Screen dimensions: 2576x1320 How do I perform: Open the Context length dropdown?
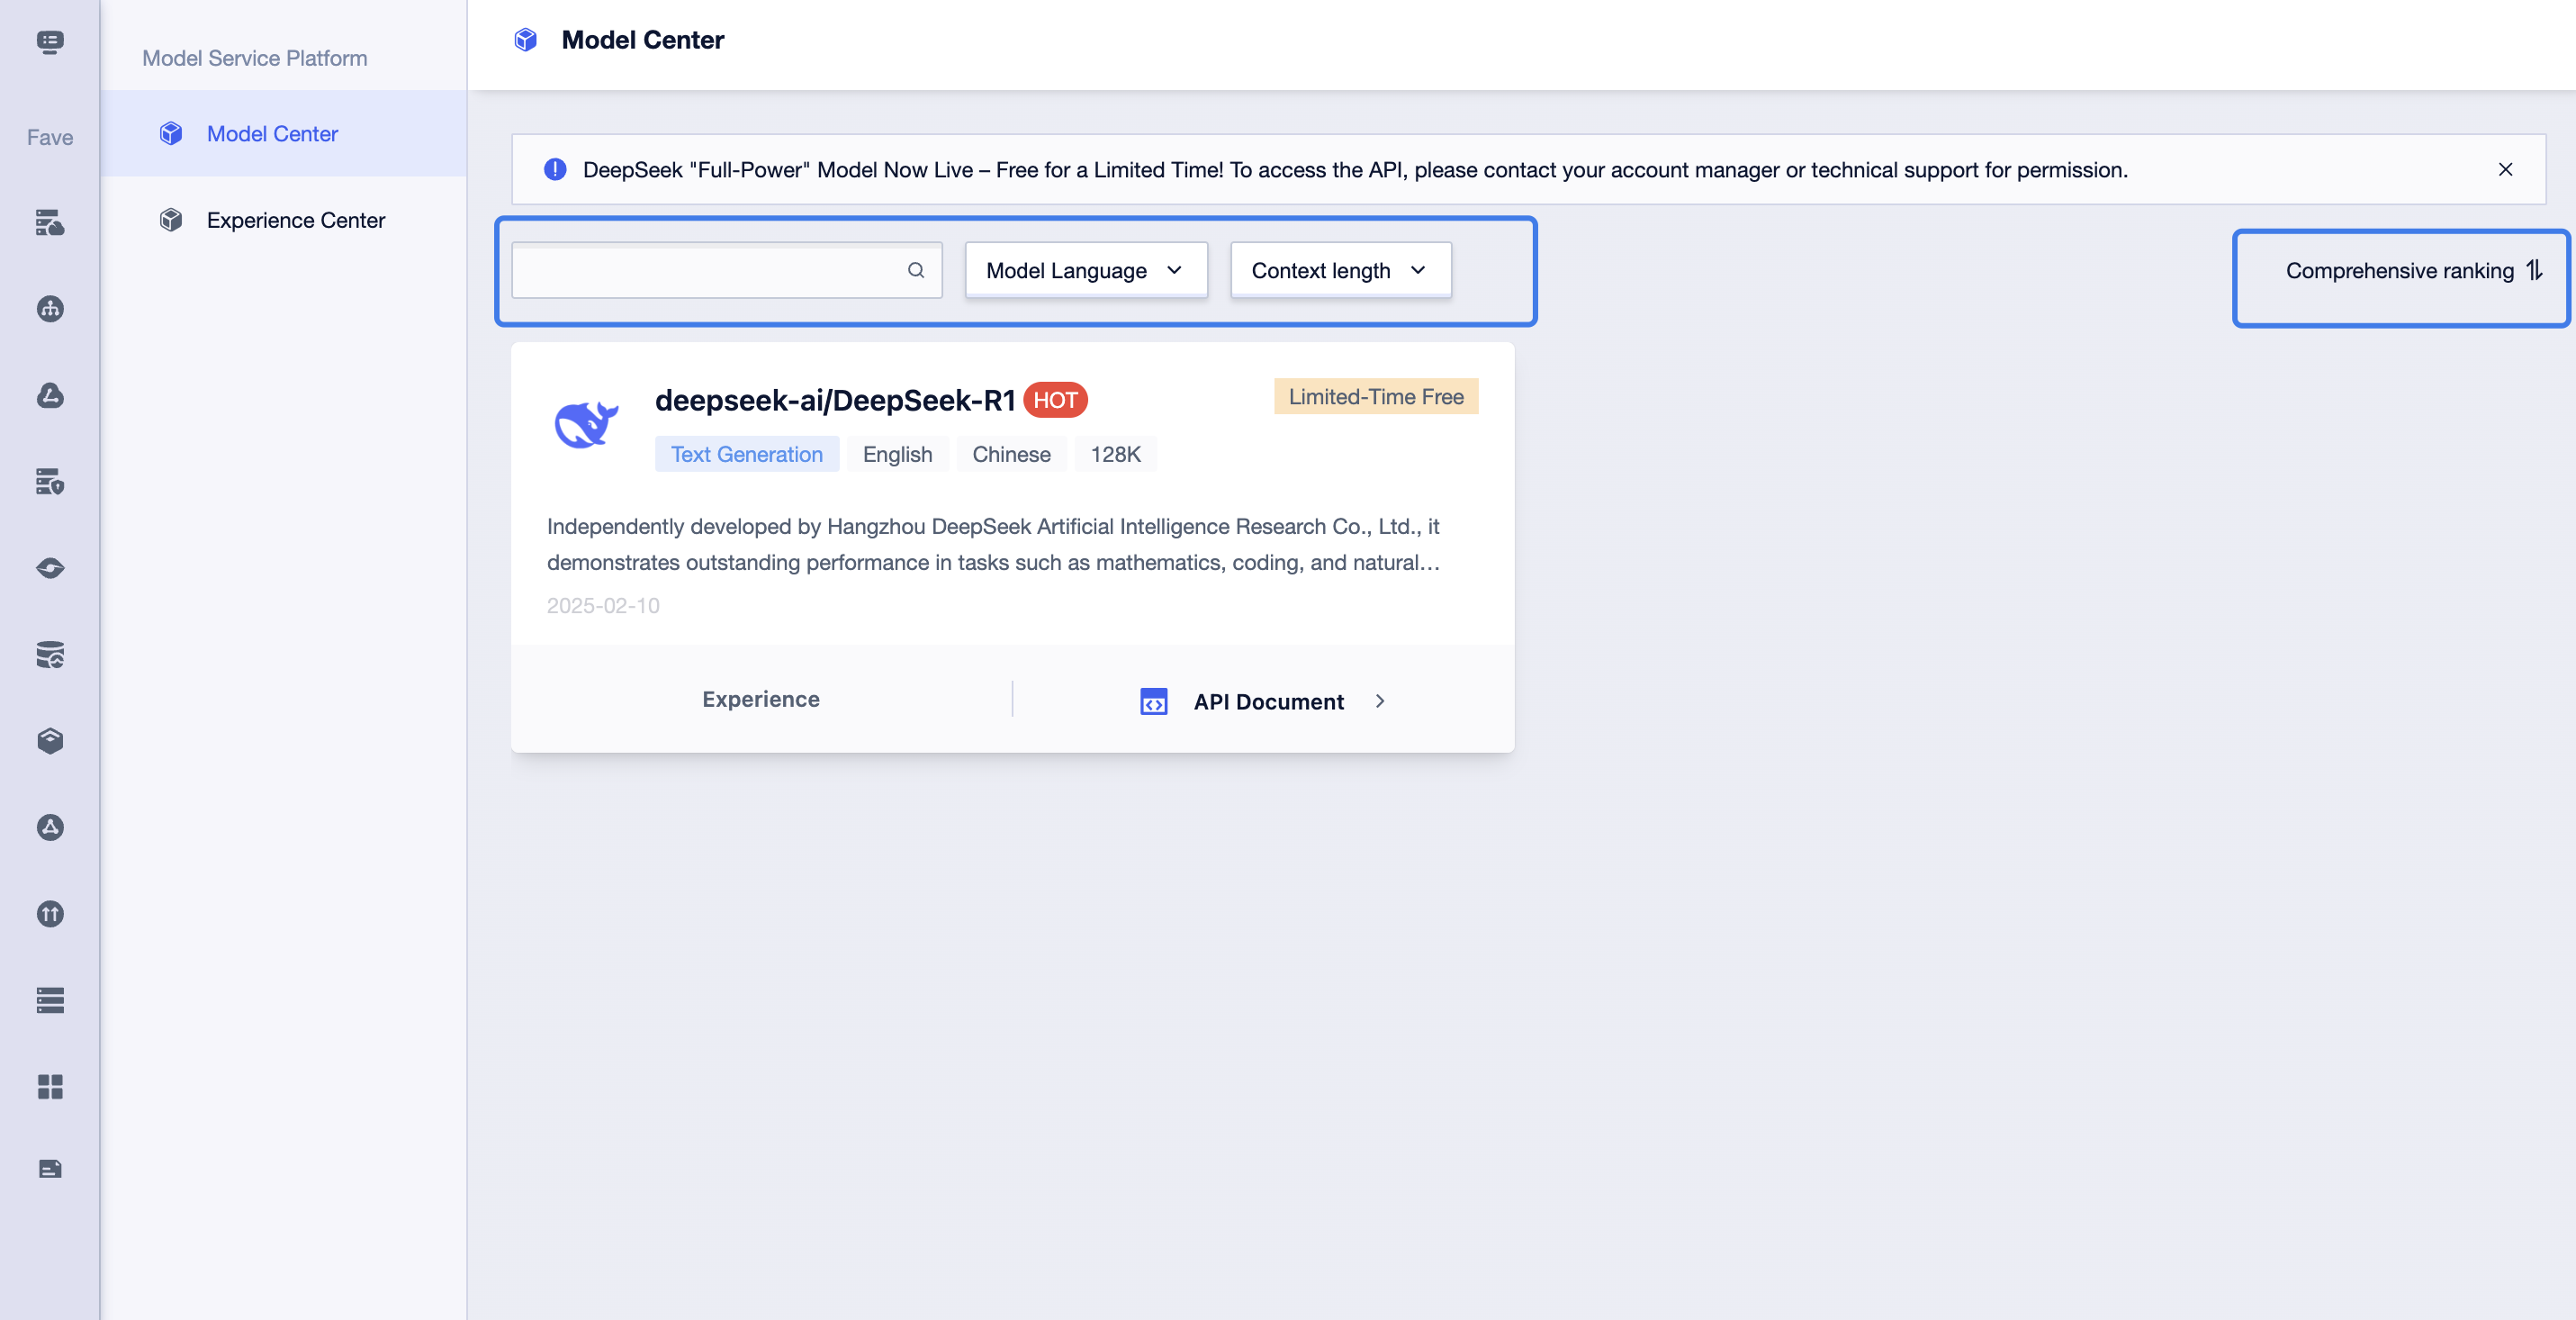1340,270
